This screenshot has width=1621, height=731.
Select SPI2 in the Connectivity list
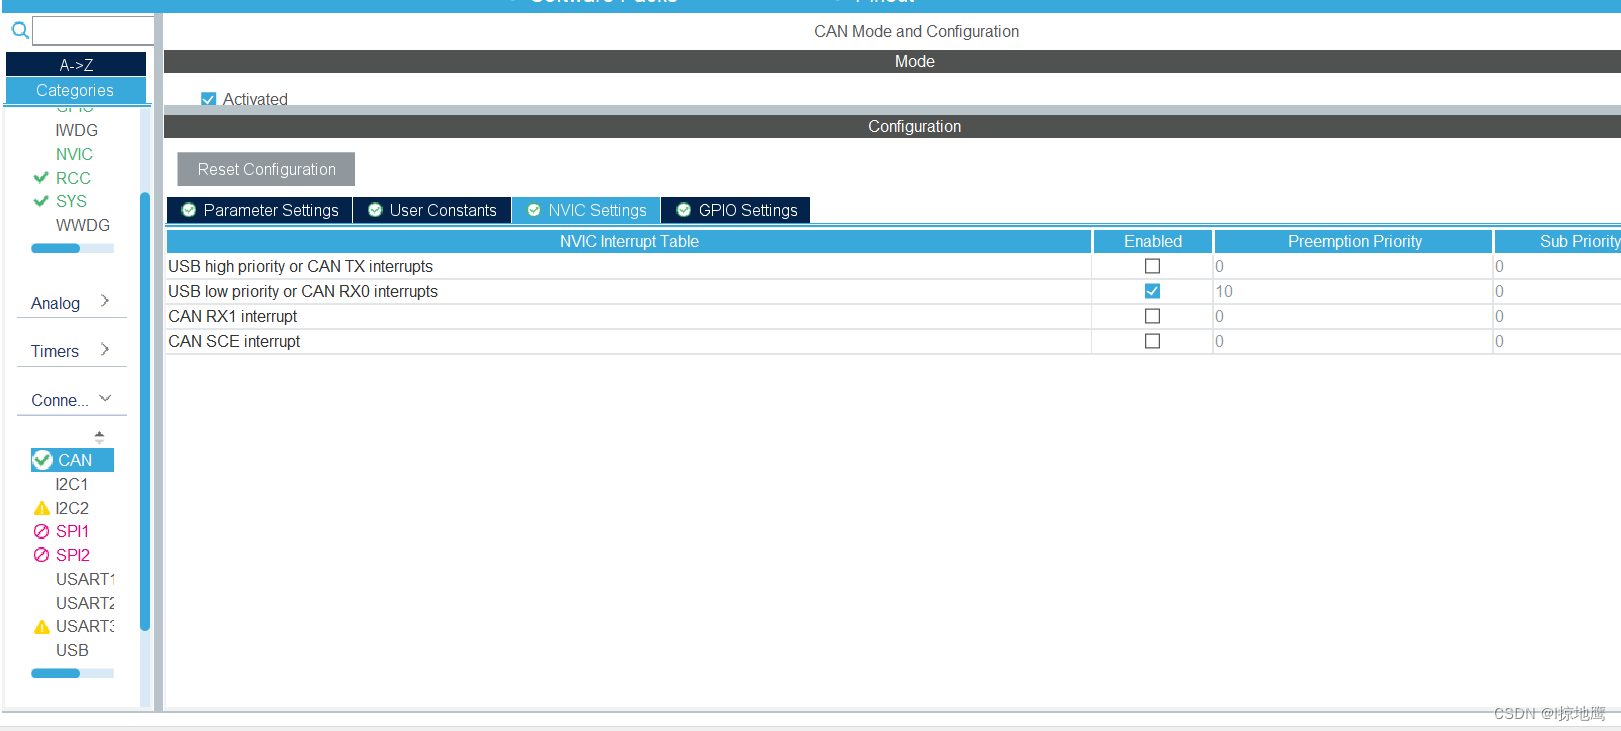72,555
